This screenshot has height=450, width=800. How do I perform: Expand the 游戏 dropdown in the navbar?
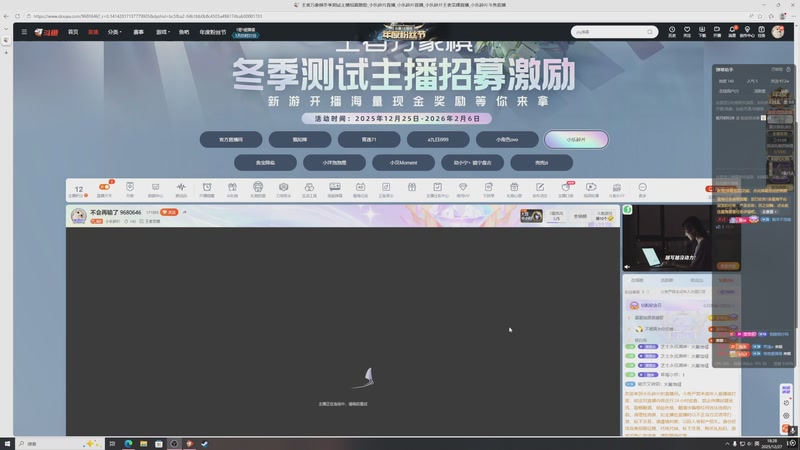point(163,32)
